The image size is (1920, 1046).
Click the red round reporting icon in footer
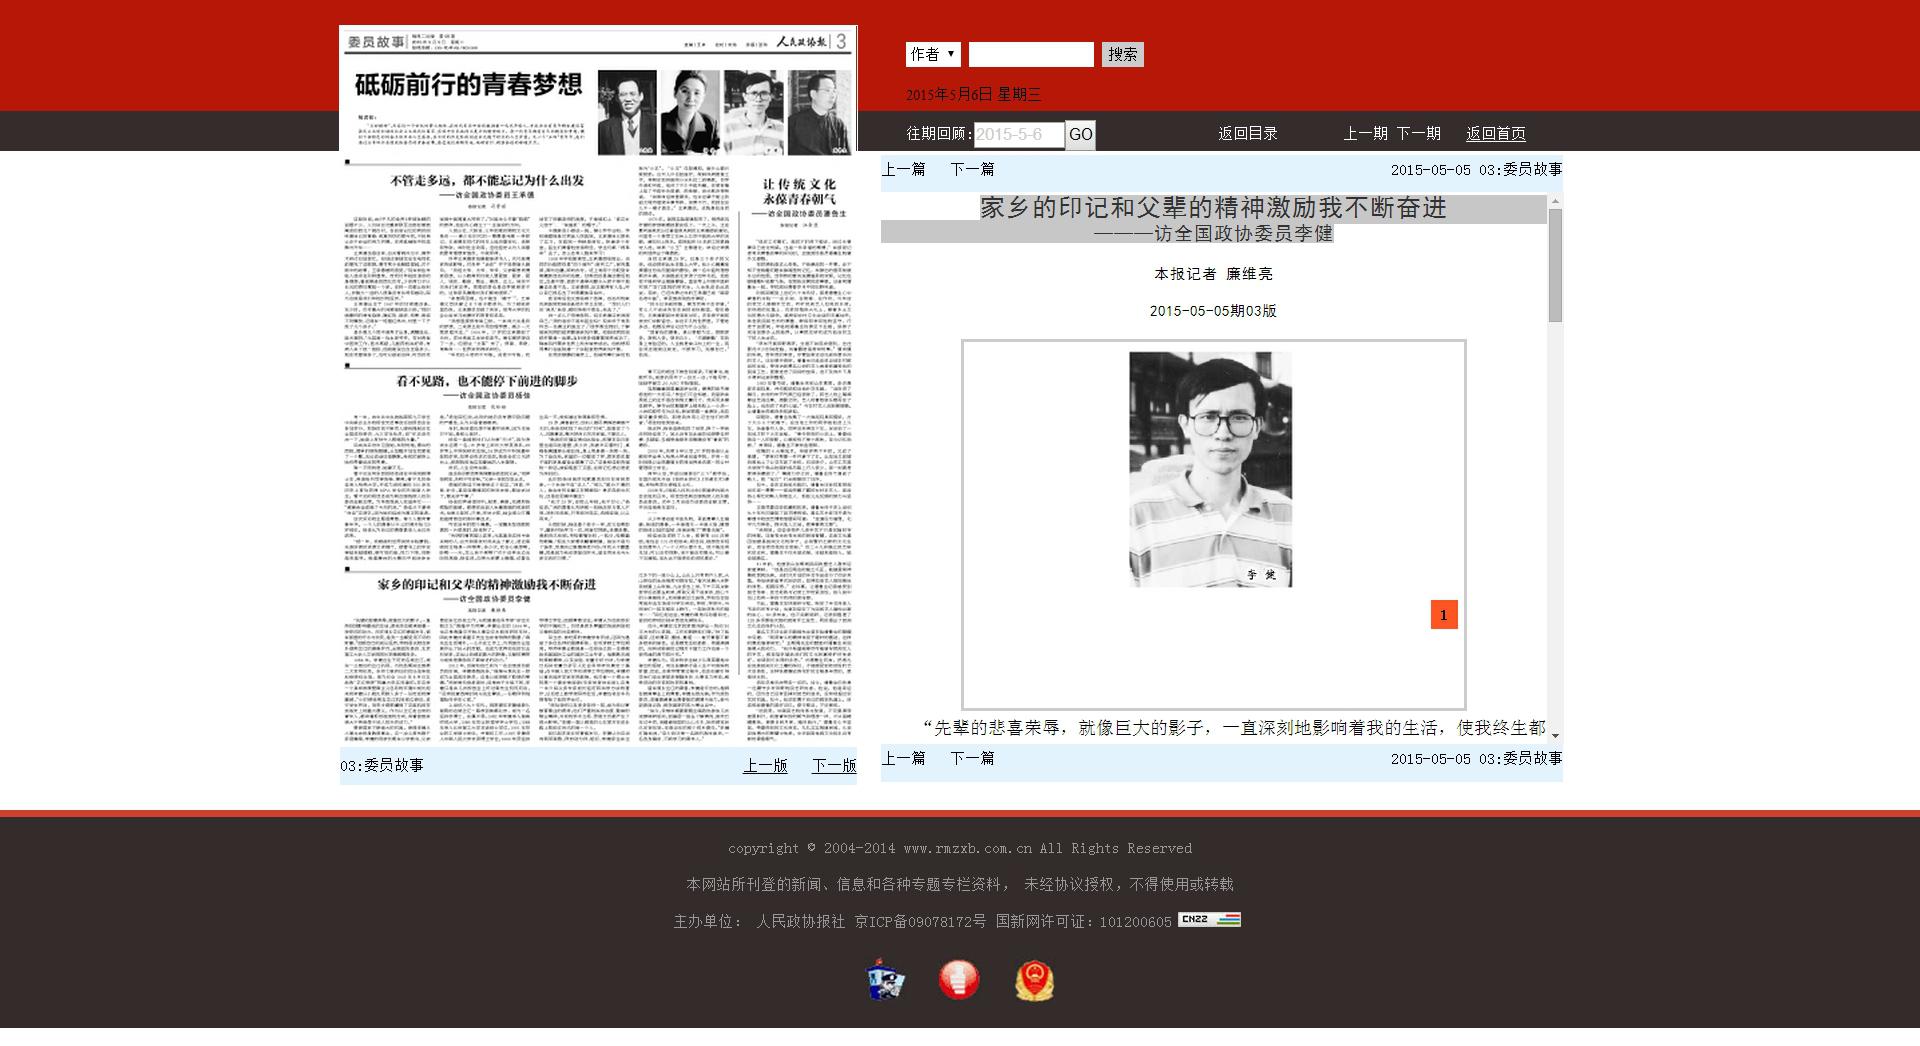959,980
